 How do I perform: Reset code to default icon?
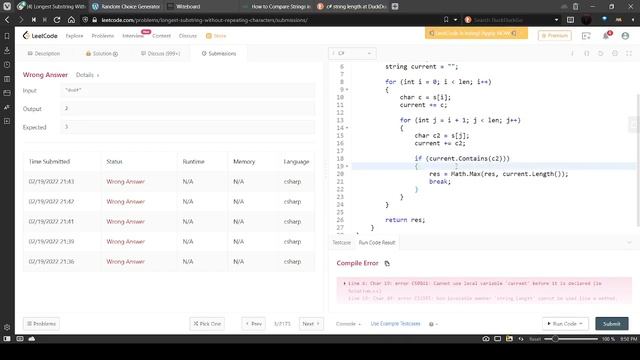(600, 53)
